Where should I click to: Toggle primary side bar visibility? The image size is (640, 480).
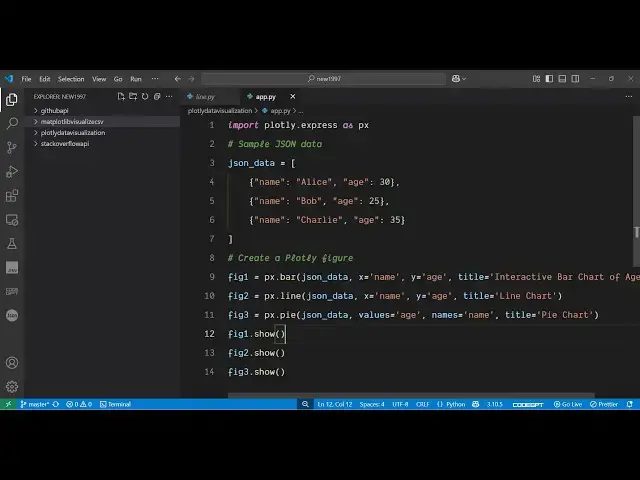pyautogui.click(x=549, y=79)
